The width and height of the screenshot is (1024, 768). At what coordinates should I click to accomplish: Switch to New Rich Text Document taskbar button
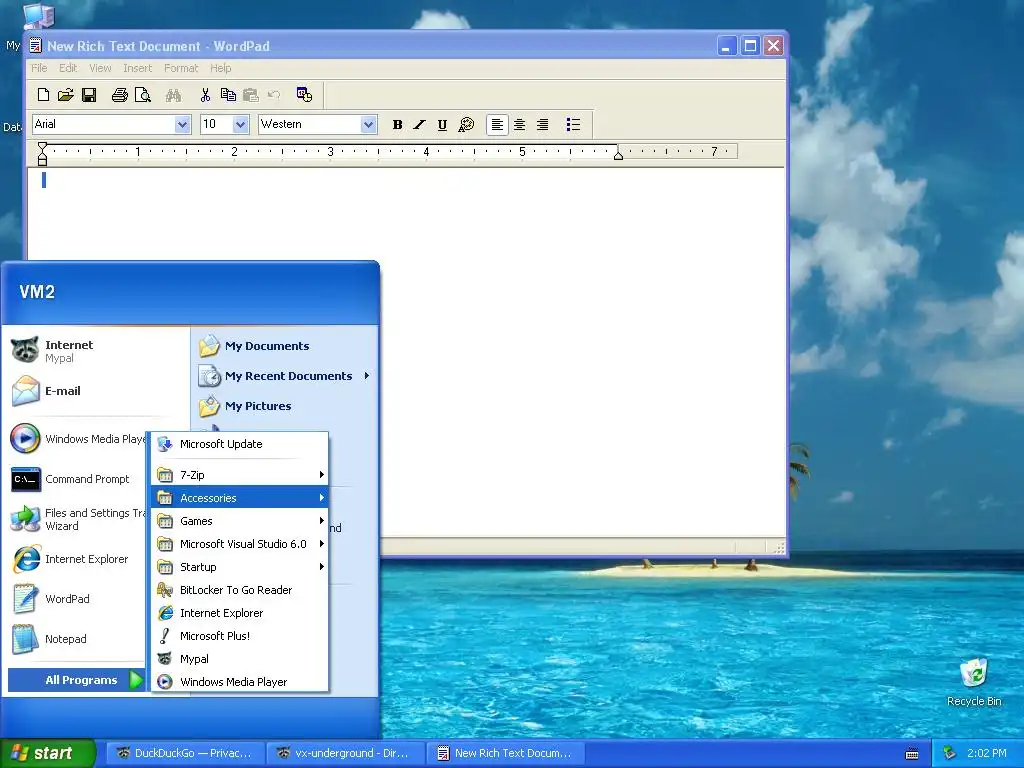[505, 753]
